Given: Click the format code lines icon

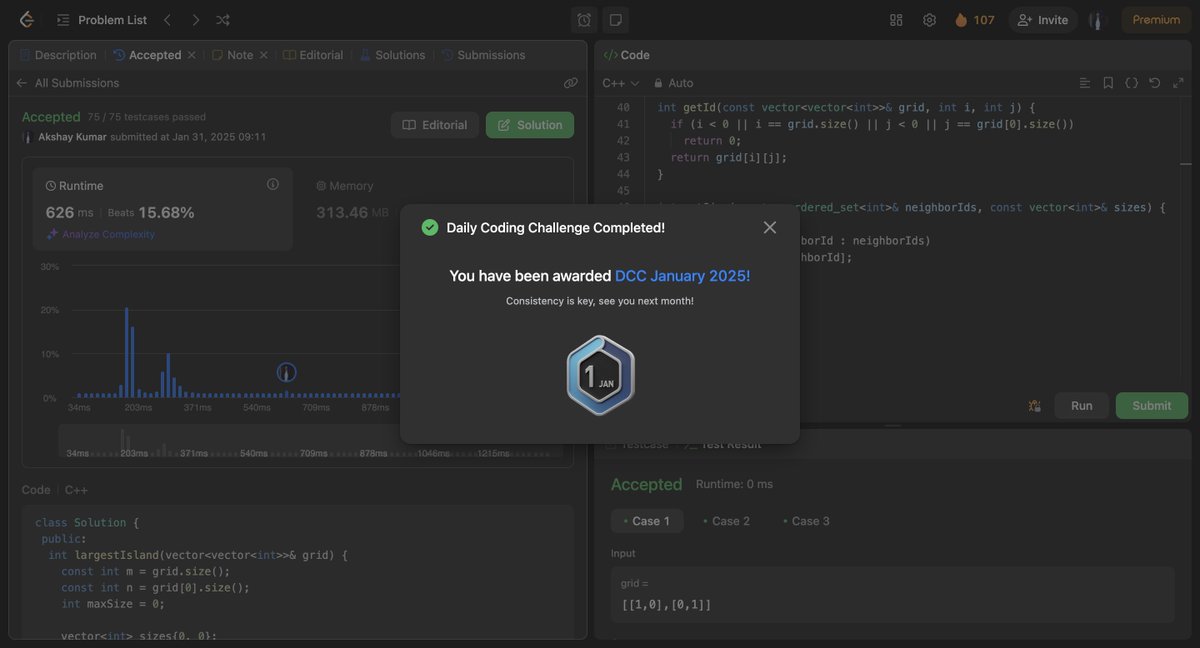Looking at the screenshot, I should pos(1085,83).
